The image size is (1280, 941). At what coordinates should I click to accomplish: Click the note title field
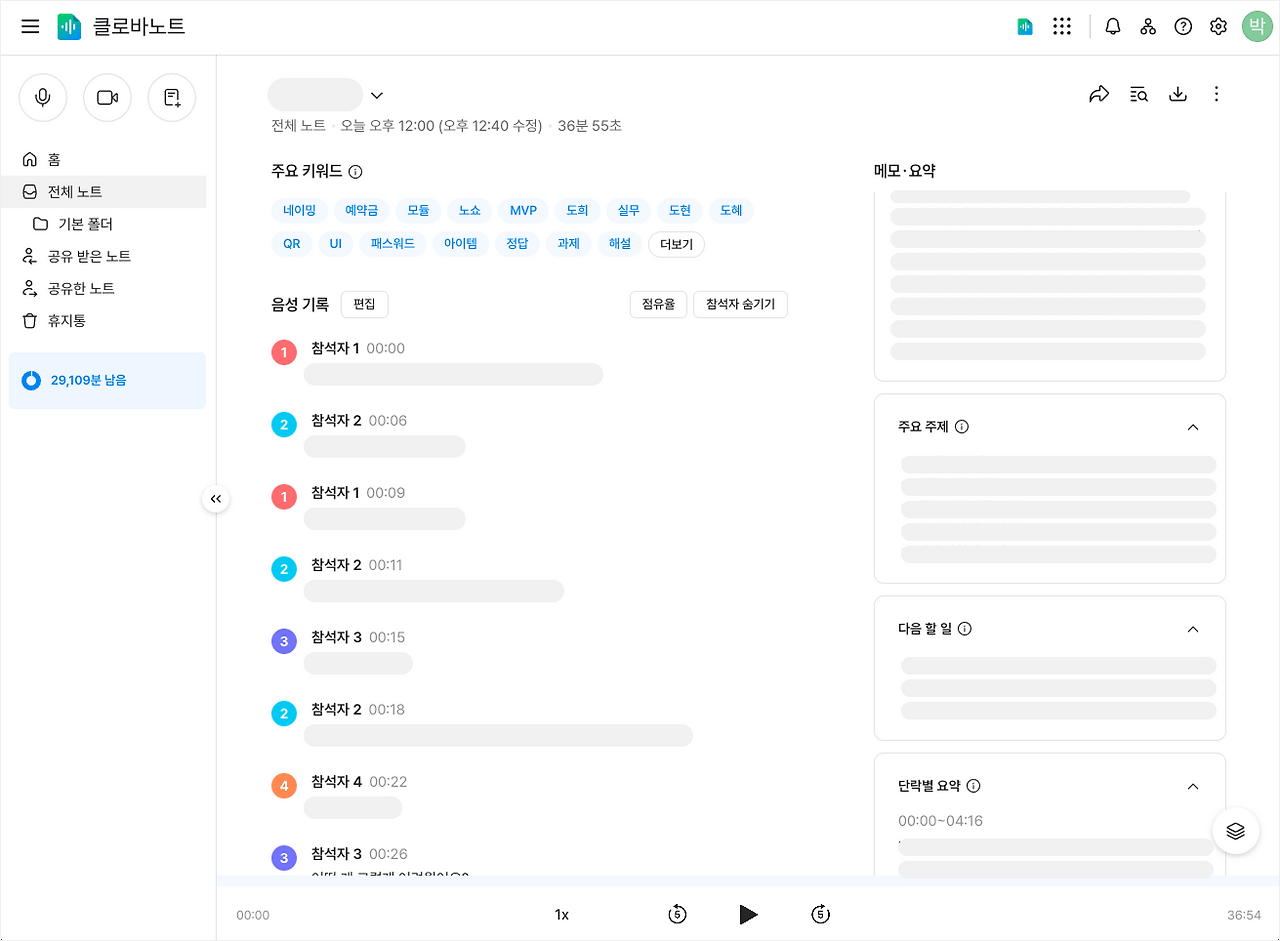[x=315, y=95]
